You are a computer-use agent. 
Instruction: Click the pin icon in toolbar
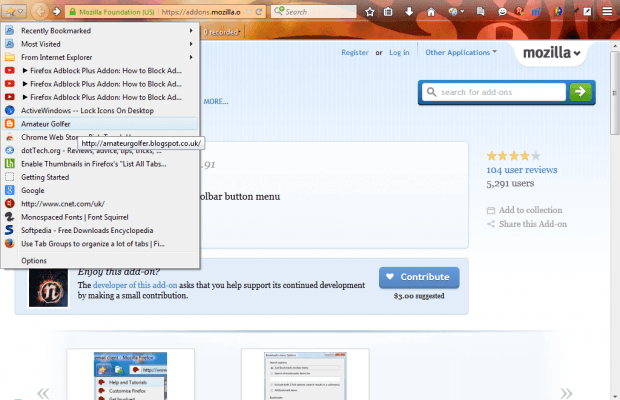tap(575, 11)
